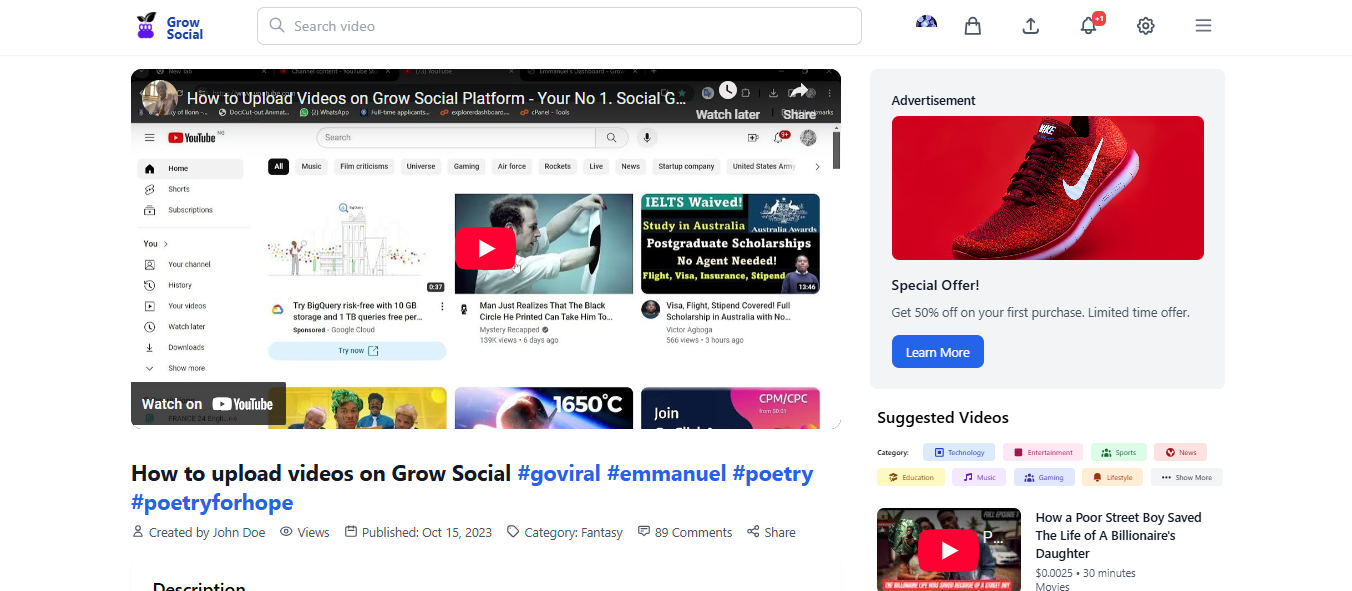The image size is (1352, 591).
Task: Filter suggestions by Technology category
Action: (959, 452)
